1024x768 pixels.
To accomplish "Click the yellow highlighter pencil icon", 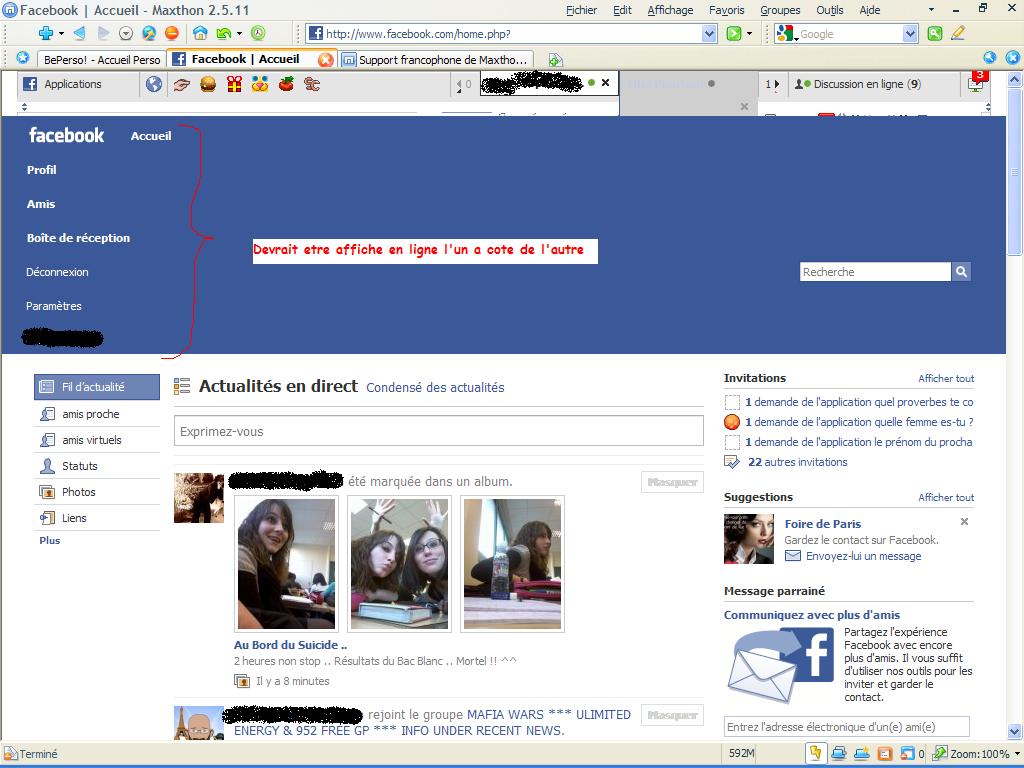I will pyautogui.click(x=957, y=33).
